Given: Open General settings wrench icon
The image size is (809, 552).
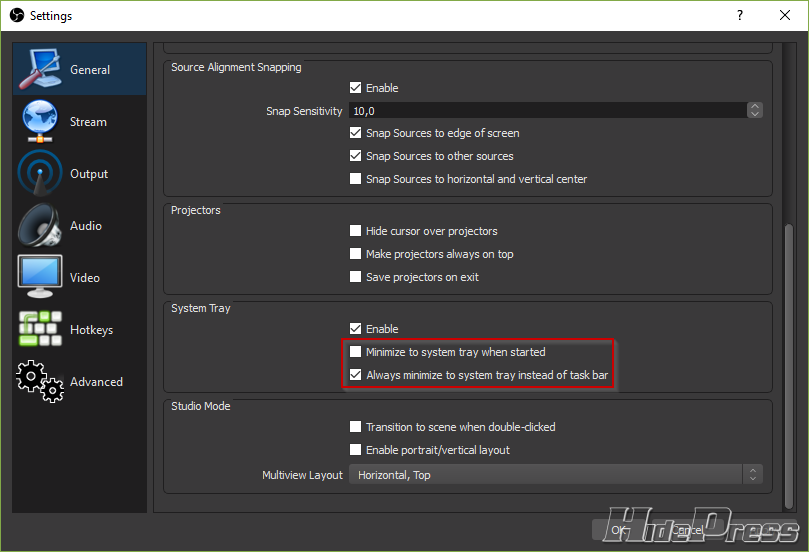Looking at the screenshot, I should (40, 70).
